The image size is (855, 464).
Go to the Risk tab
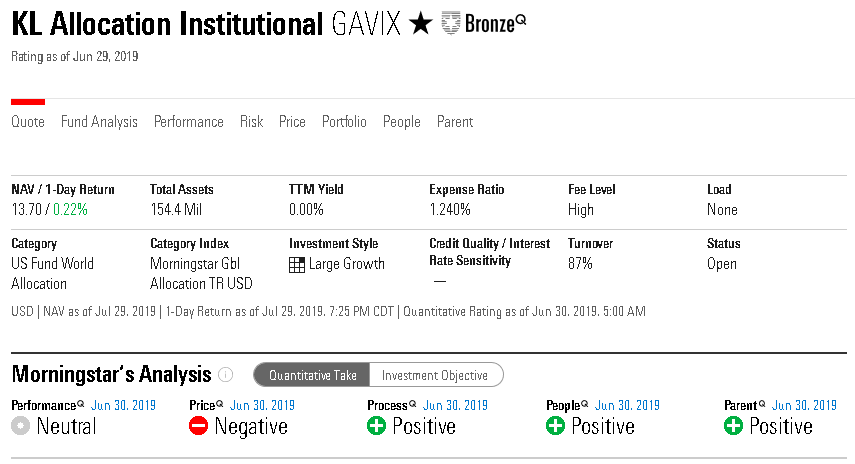251,122
